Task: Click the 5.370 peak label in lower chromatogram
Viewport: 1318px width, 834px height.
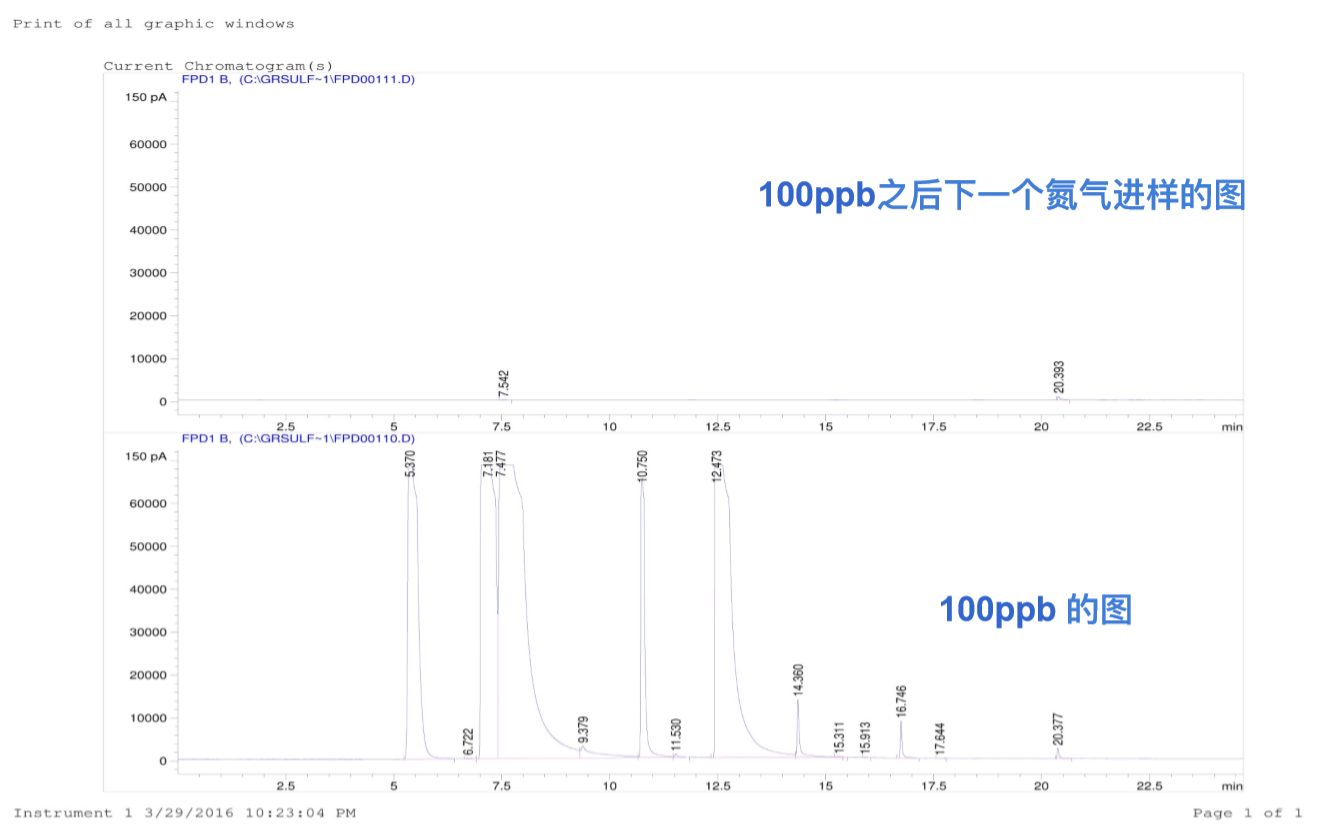Action: pyautogui.click(x=410, y=464)
